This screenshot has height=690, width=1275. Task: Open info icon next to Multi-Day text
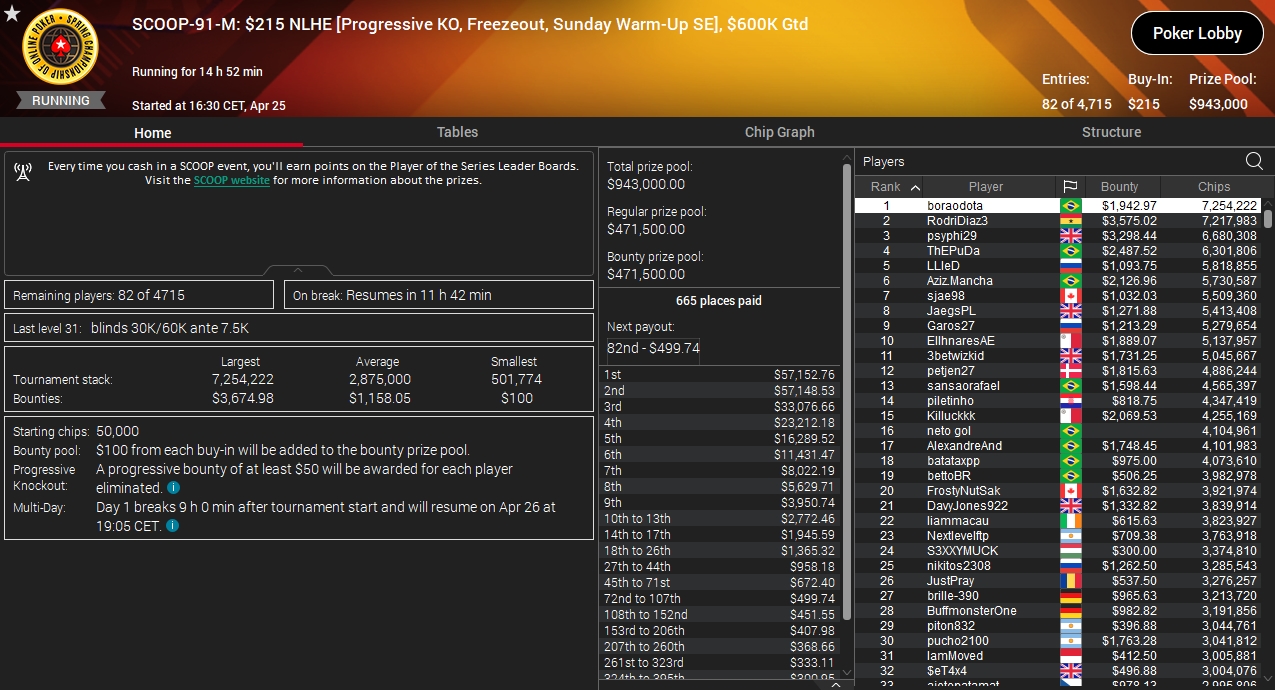point(172,526)
